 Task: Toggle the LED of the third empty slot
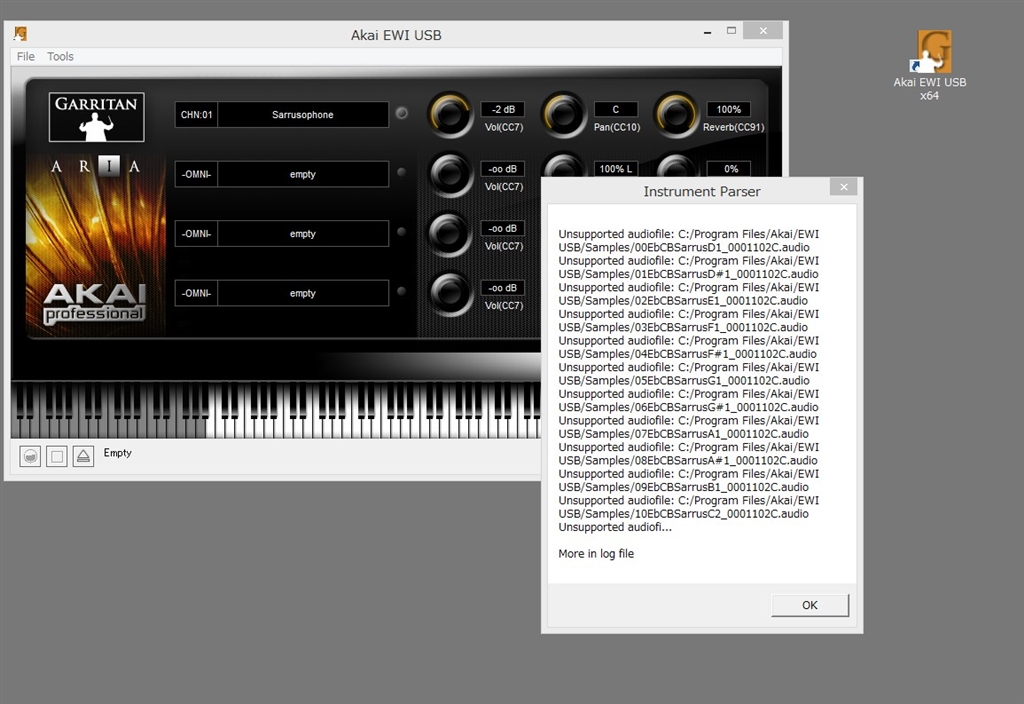tap(402, 232)
